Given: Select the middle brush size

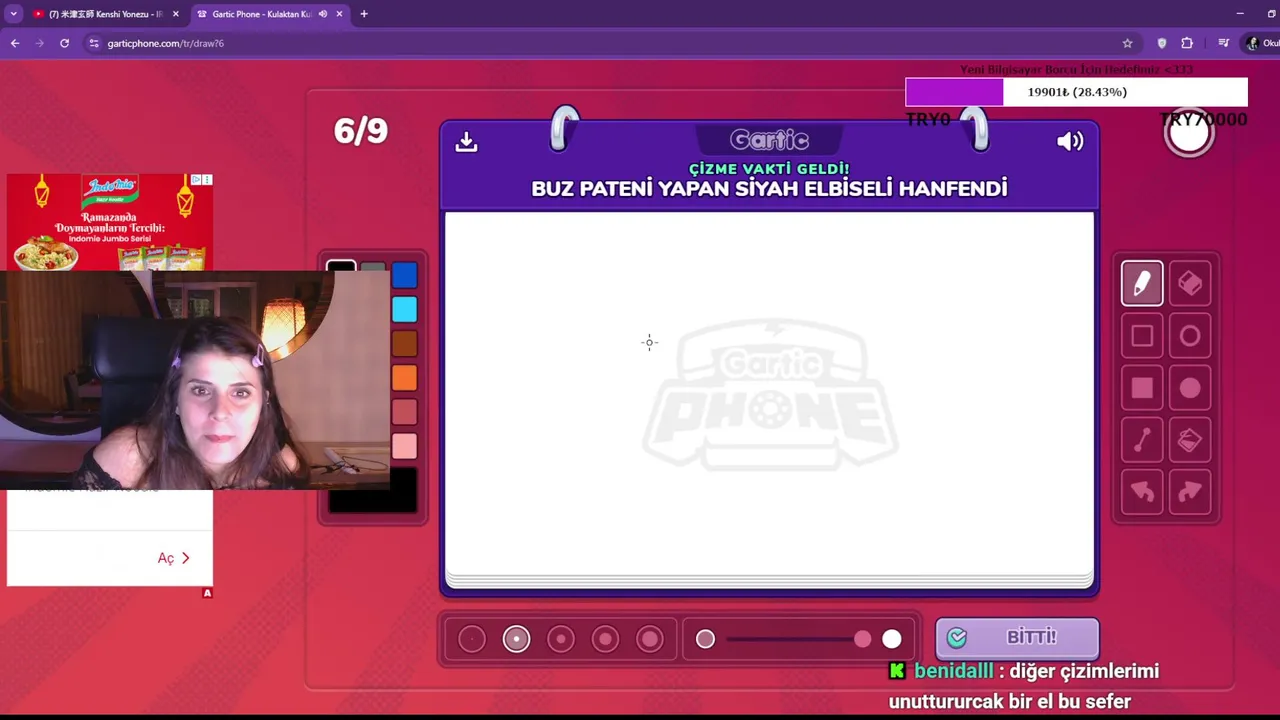Looking at the screenshot, I should pos(561,639).
